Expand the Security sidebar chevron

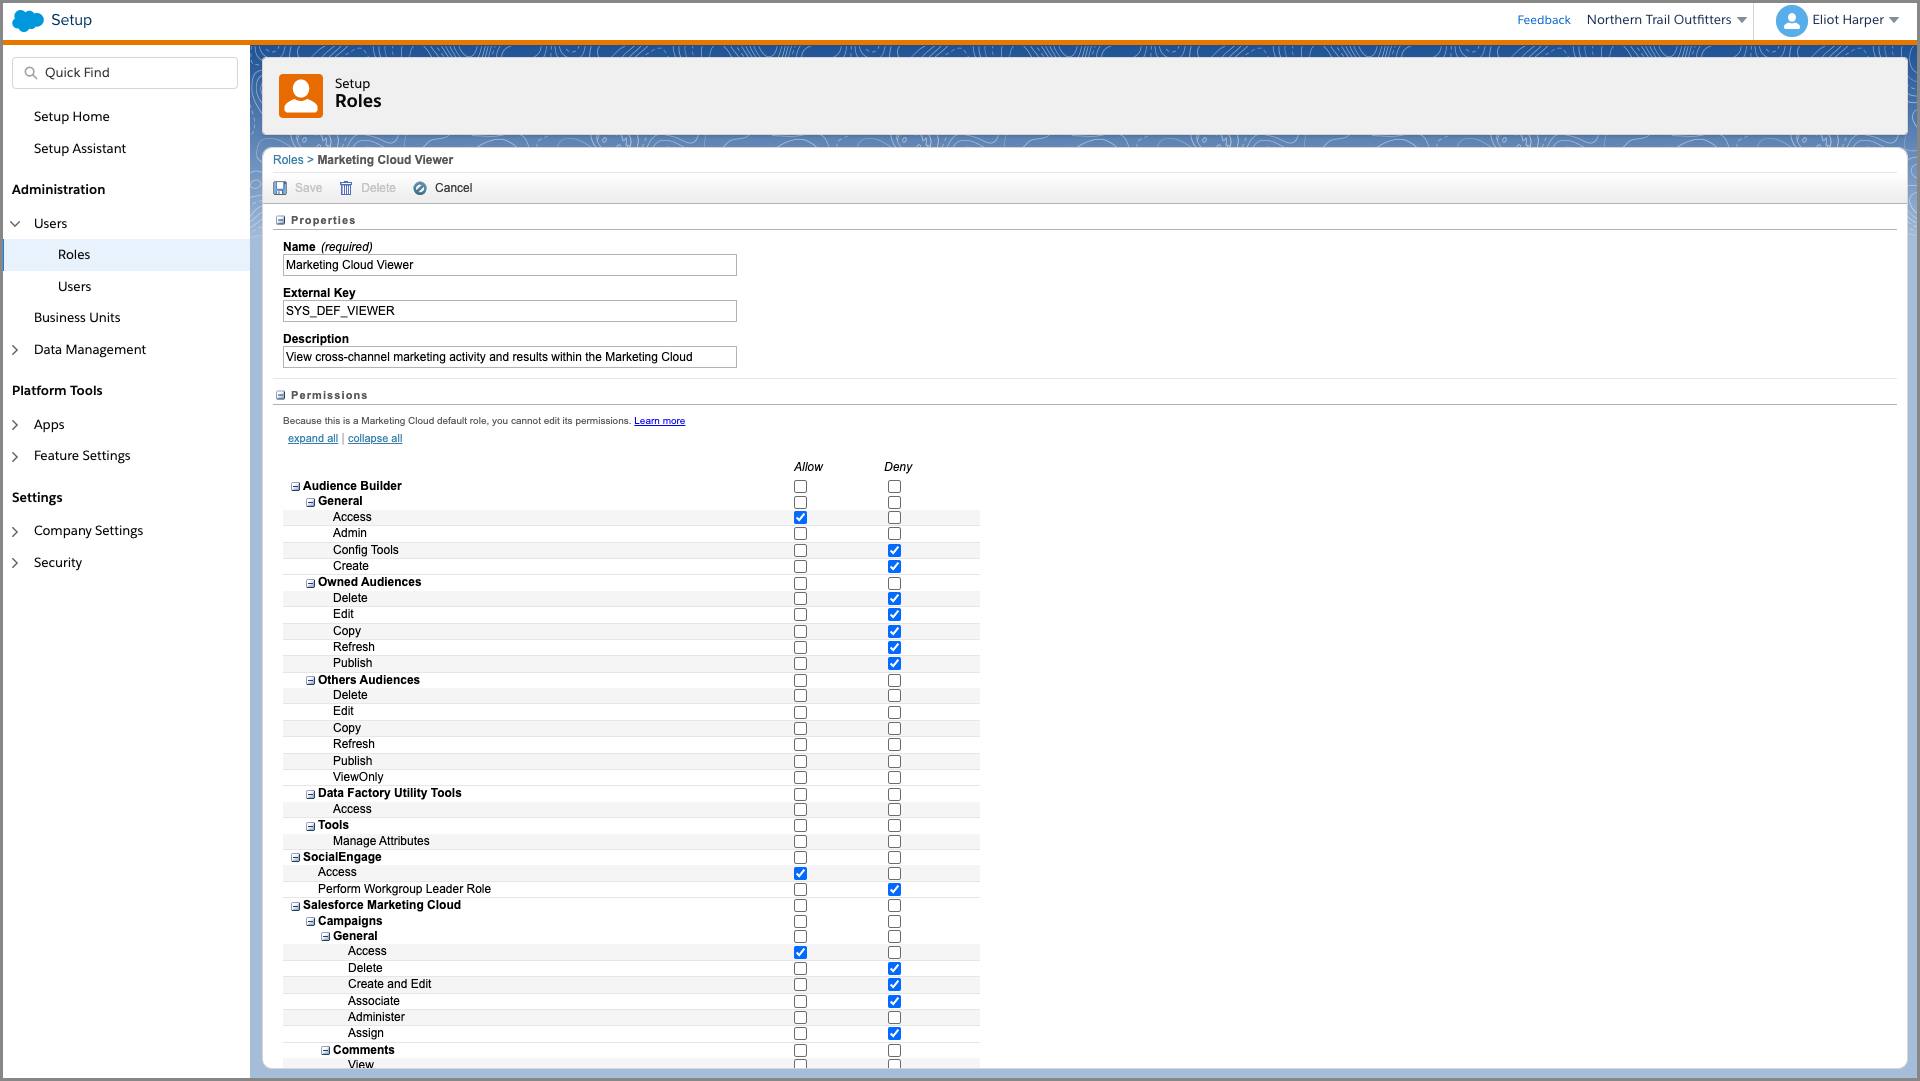15,563
